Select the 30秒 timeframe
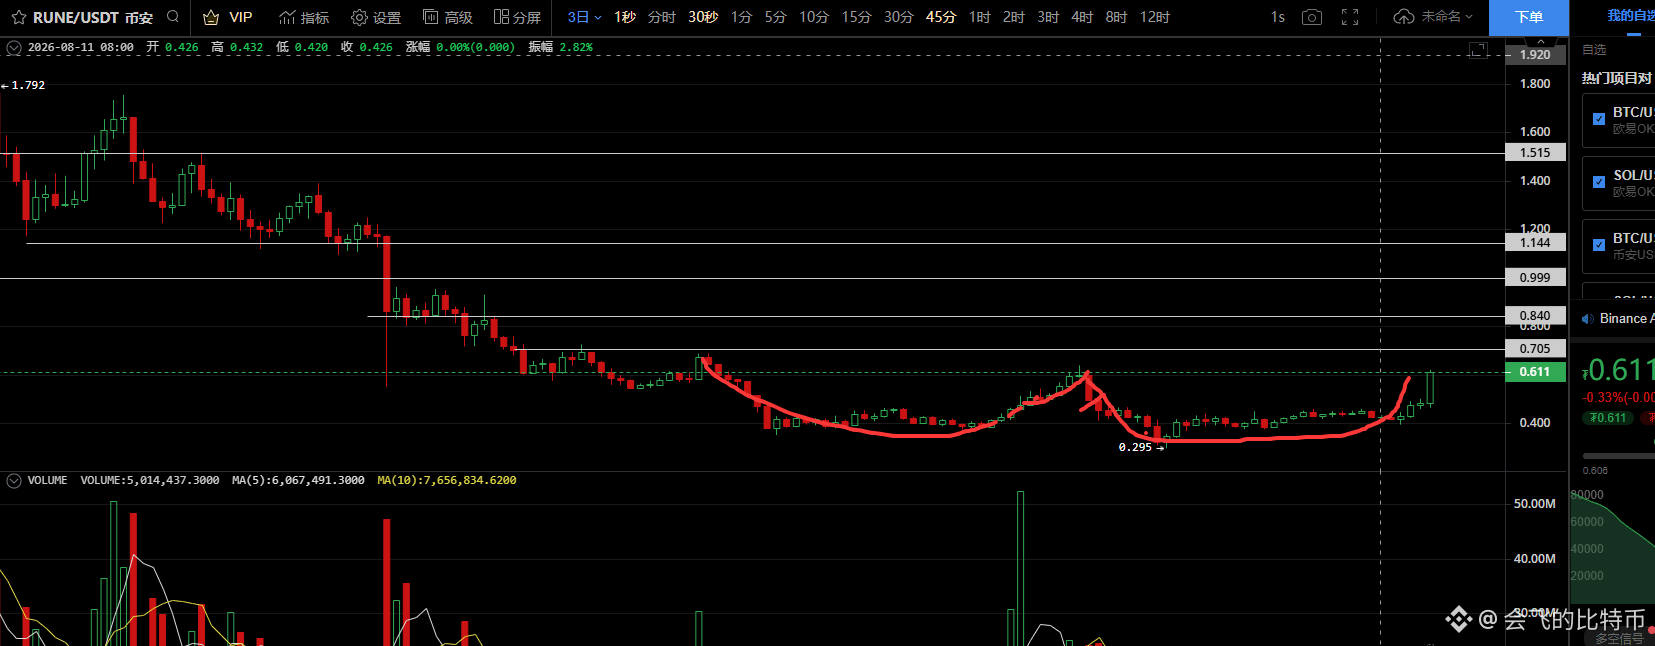The height and width of the screenshot is (646, 1655). pyautogui.click(x=703, y=17)
